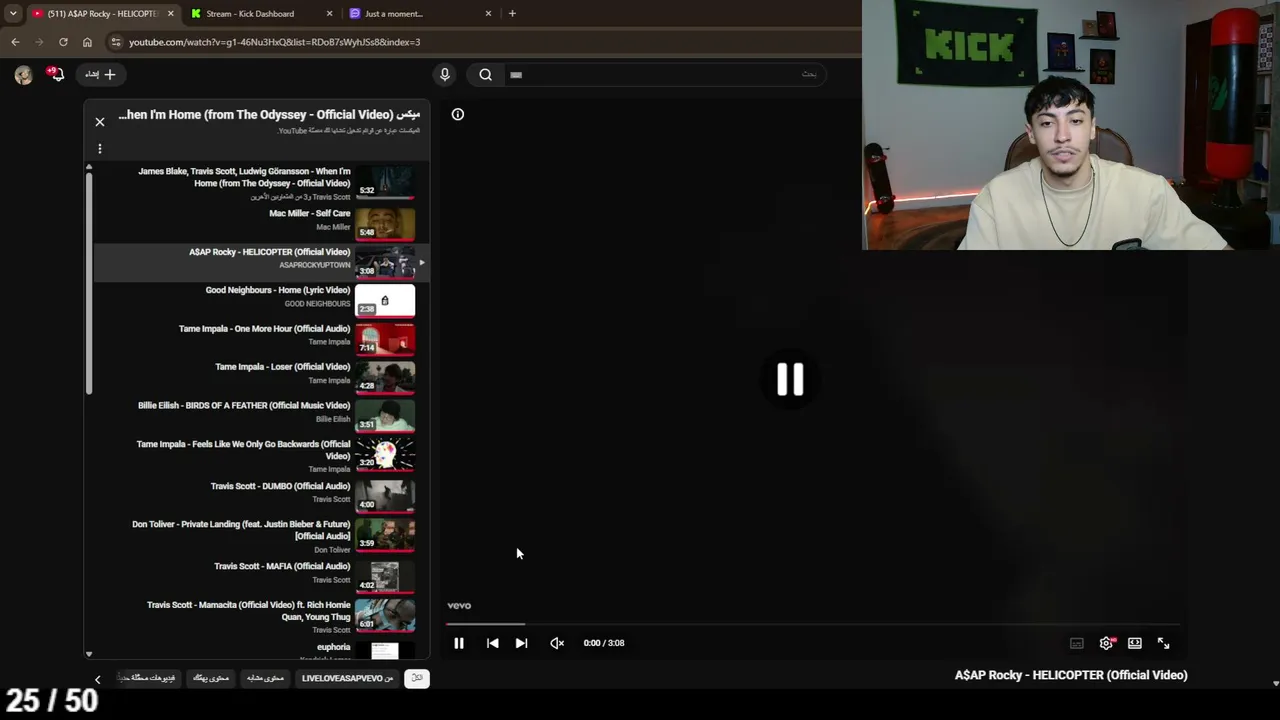
Task: Click the A$AP Rocky - HELICOPTER video title
Action: pos(1071,675)
